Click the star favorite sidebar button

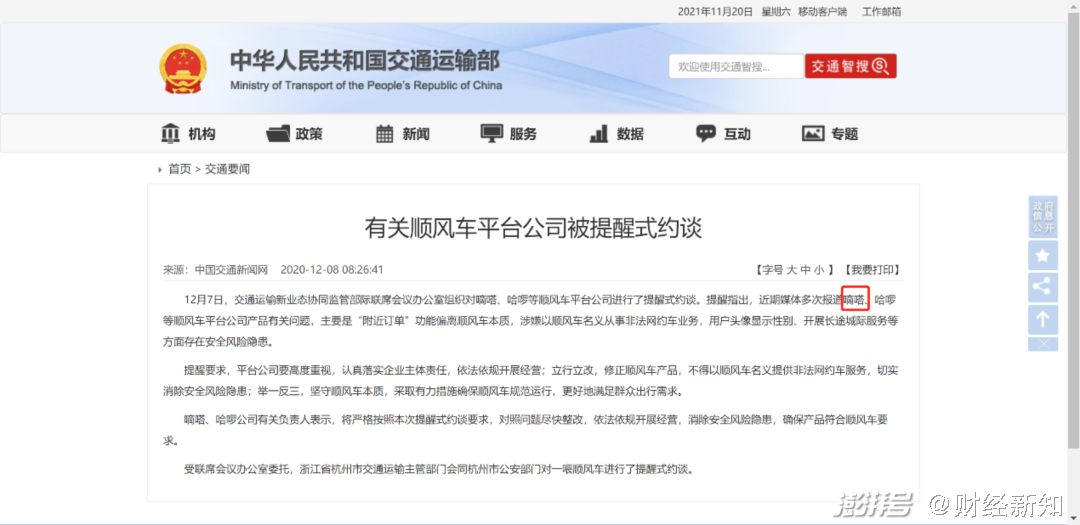pyautogui.click(x=1043, y=256)
